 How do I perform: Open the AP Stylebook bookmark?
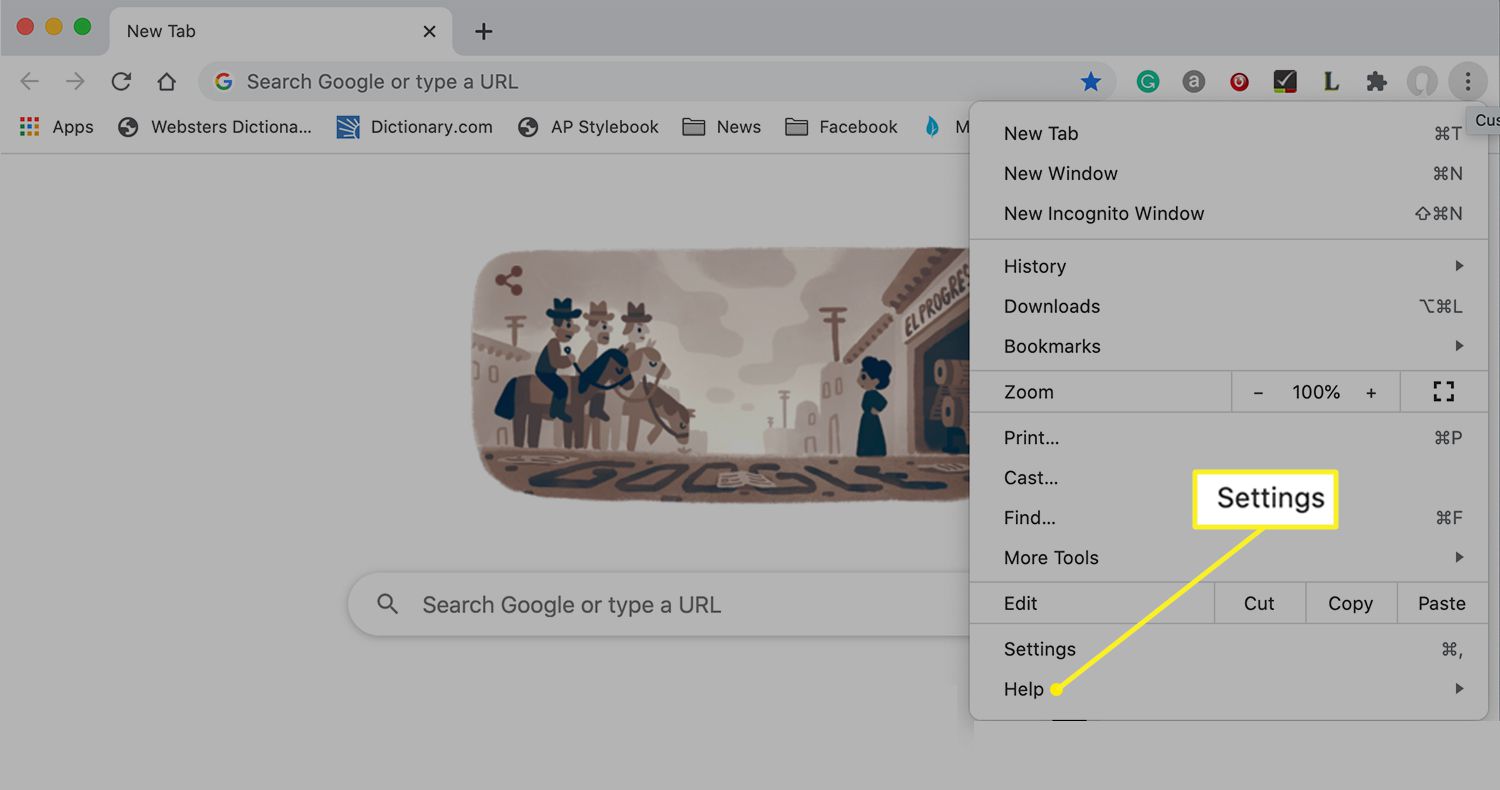(588, 127)
